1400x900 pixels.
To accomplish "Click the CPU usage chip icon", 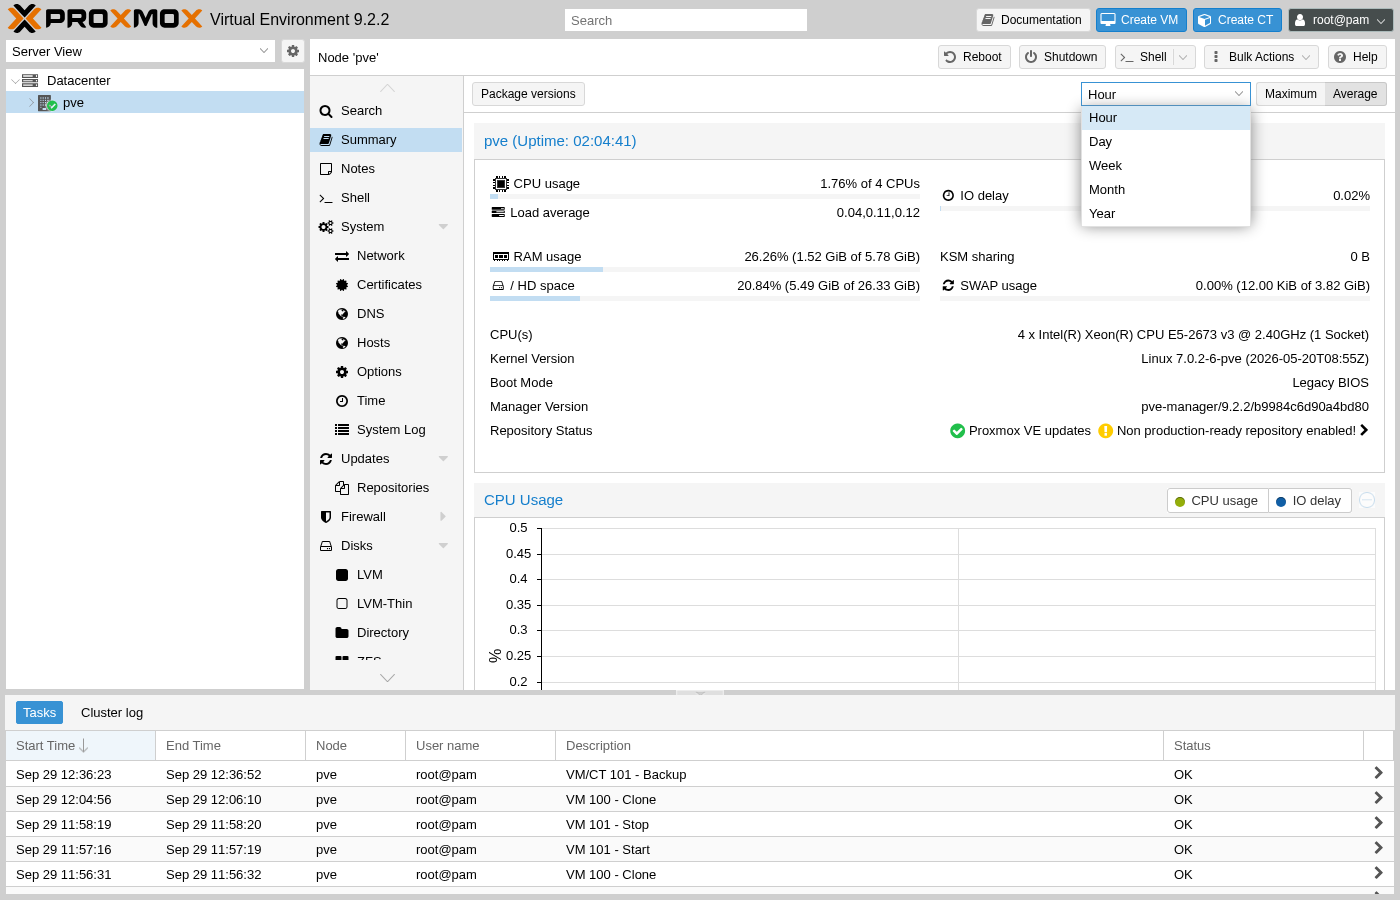I will point(501,184).
